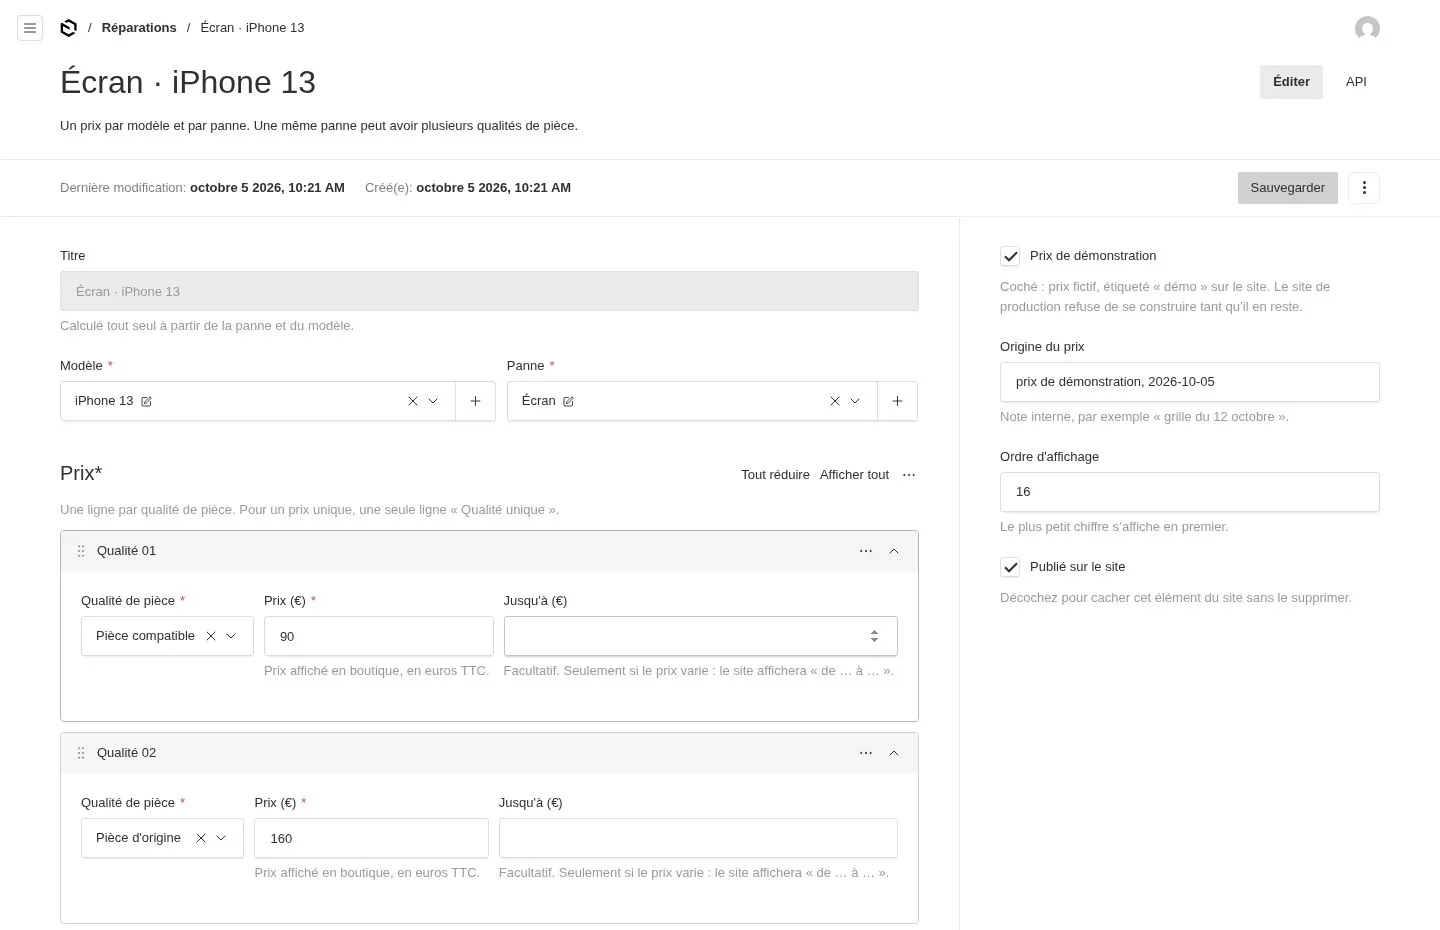Click the Payload logo icon in breadcrumb
The width and height of the screenshot is (1440, 930).
(x=68, y=28)
